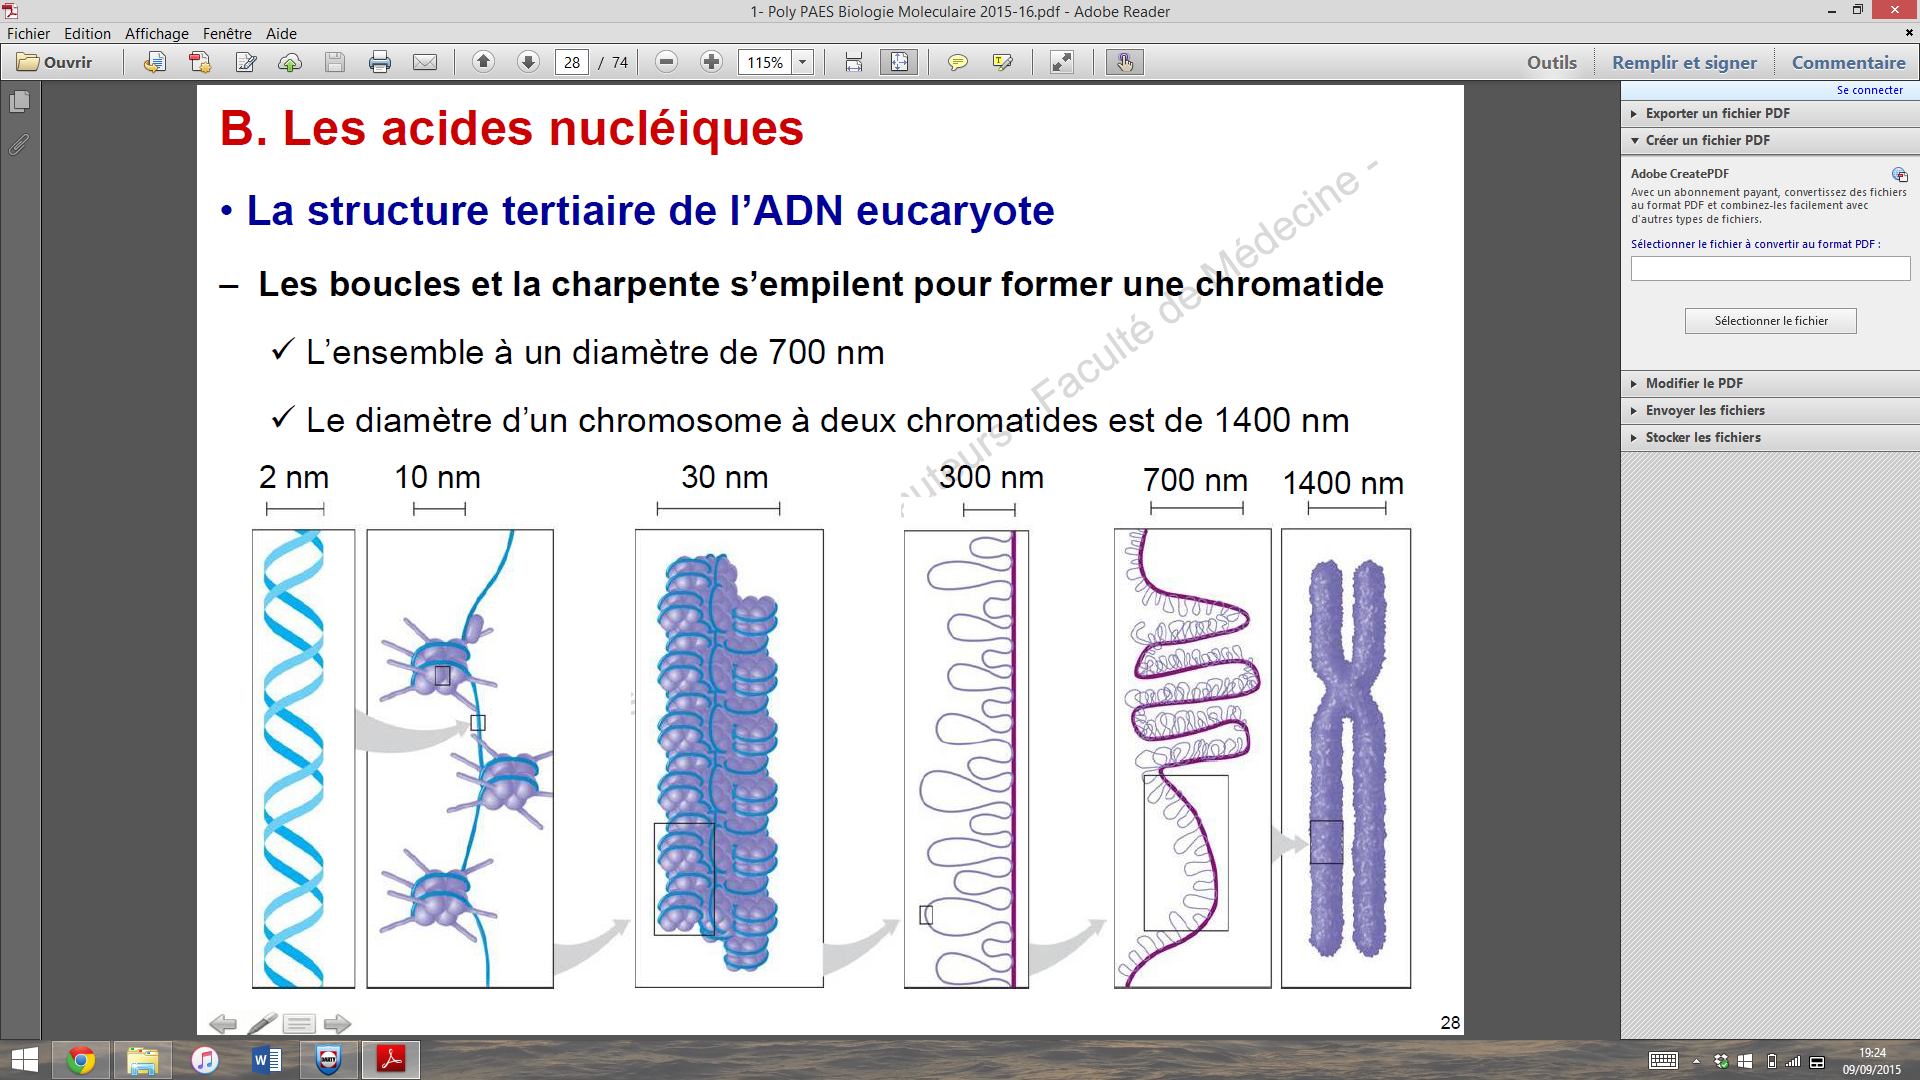Add a sticky note comment
The width and height of the screenshot is (1920, 1080).
(x=957, y=62)
